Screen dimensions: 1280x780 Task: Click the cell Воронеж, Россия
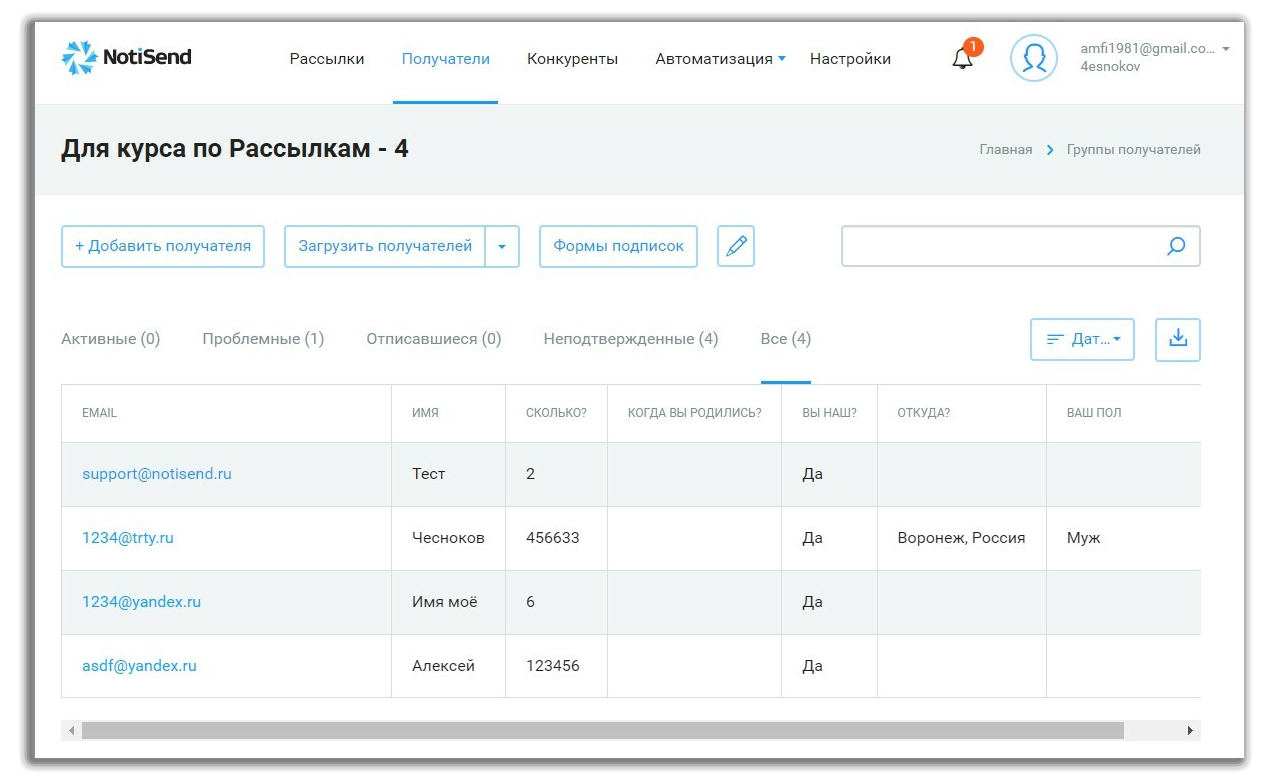pyautogui.click(x=962, y=538)
